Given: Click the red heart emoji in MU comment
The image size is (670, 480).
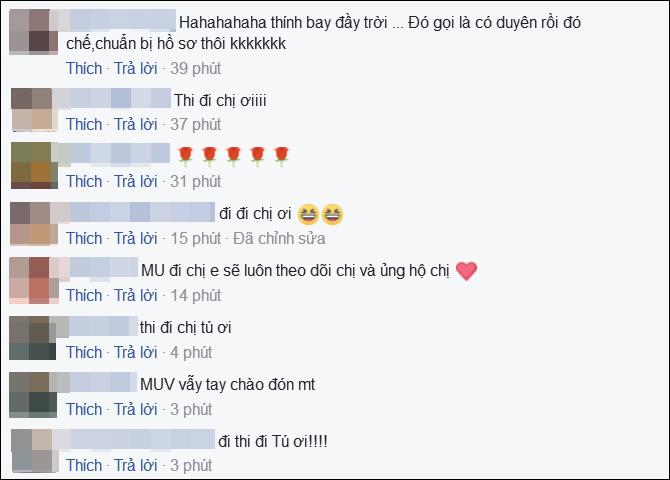Looking at the screenshot, I should click(466, 271).
